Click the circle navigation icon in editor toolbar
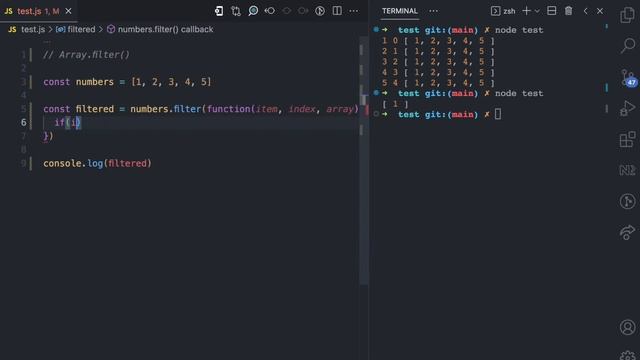 coord(287,11)
